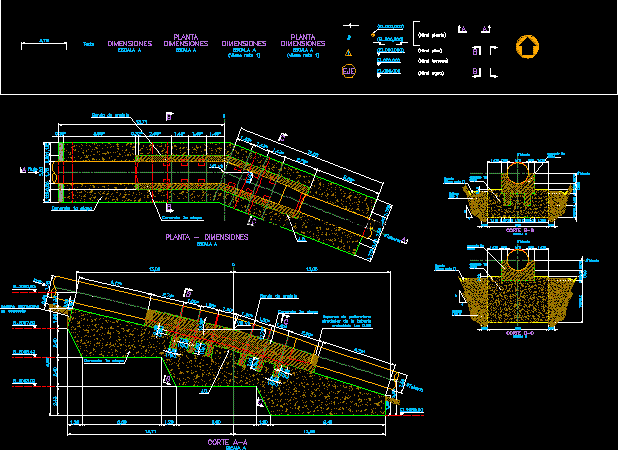Select section mark B below the plan view
This screenshot has height=450, width=618.
[169, 207]
